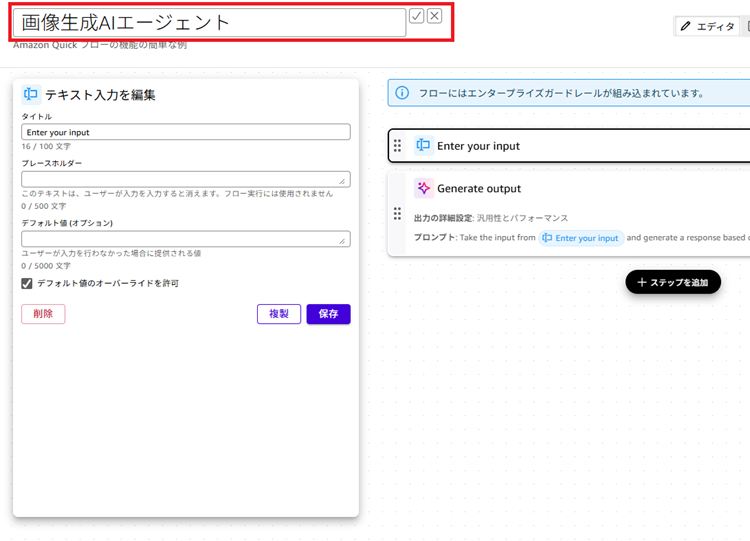
Task: Click the sparkle icon on Generate output
Action: 423,188
